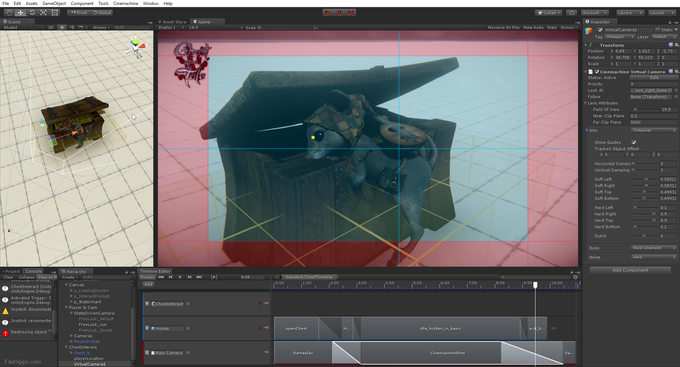680x367 pixels.
Task: Click the Maximize On Play button
Action: tap(503, 27)
